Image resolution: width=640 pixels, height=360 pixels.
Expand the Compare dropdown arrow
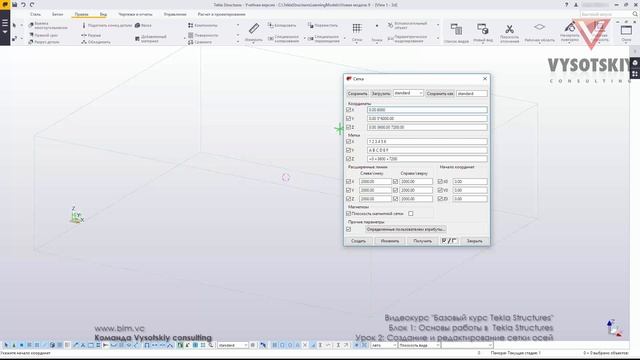[238, 42]
